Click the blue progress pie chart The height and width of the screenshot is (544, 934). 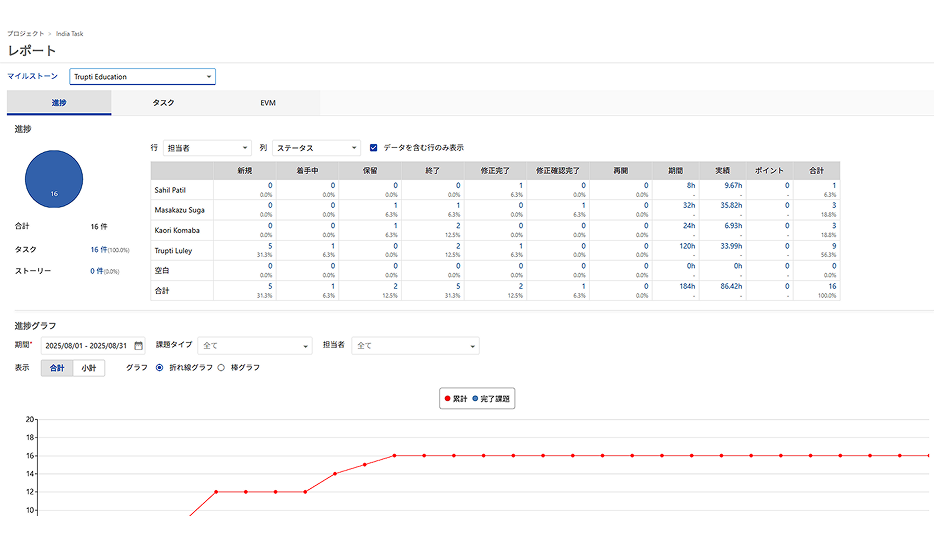54,180
